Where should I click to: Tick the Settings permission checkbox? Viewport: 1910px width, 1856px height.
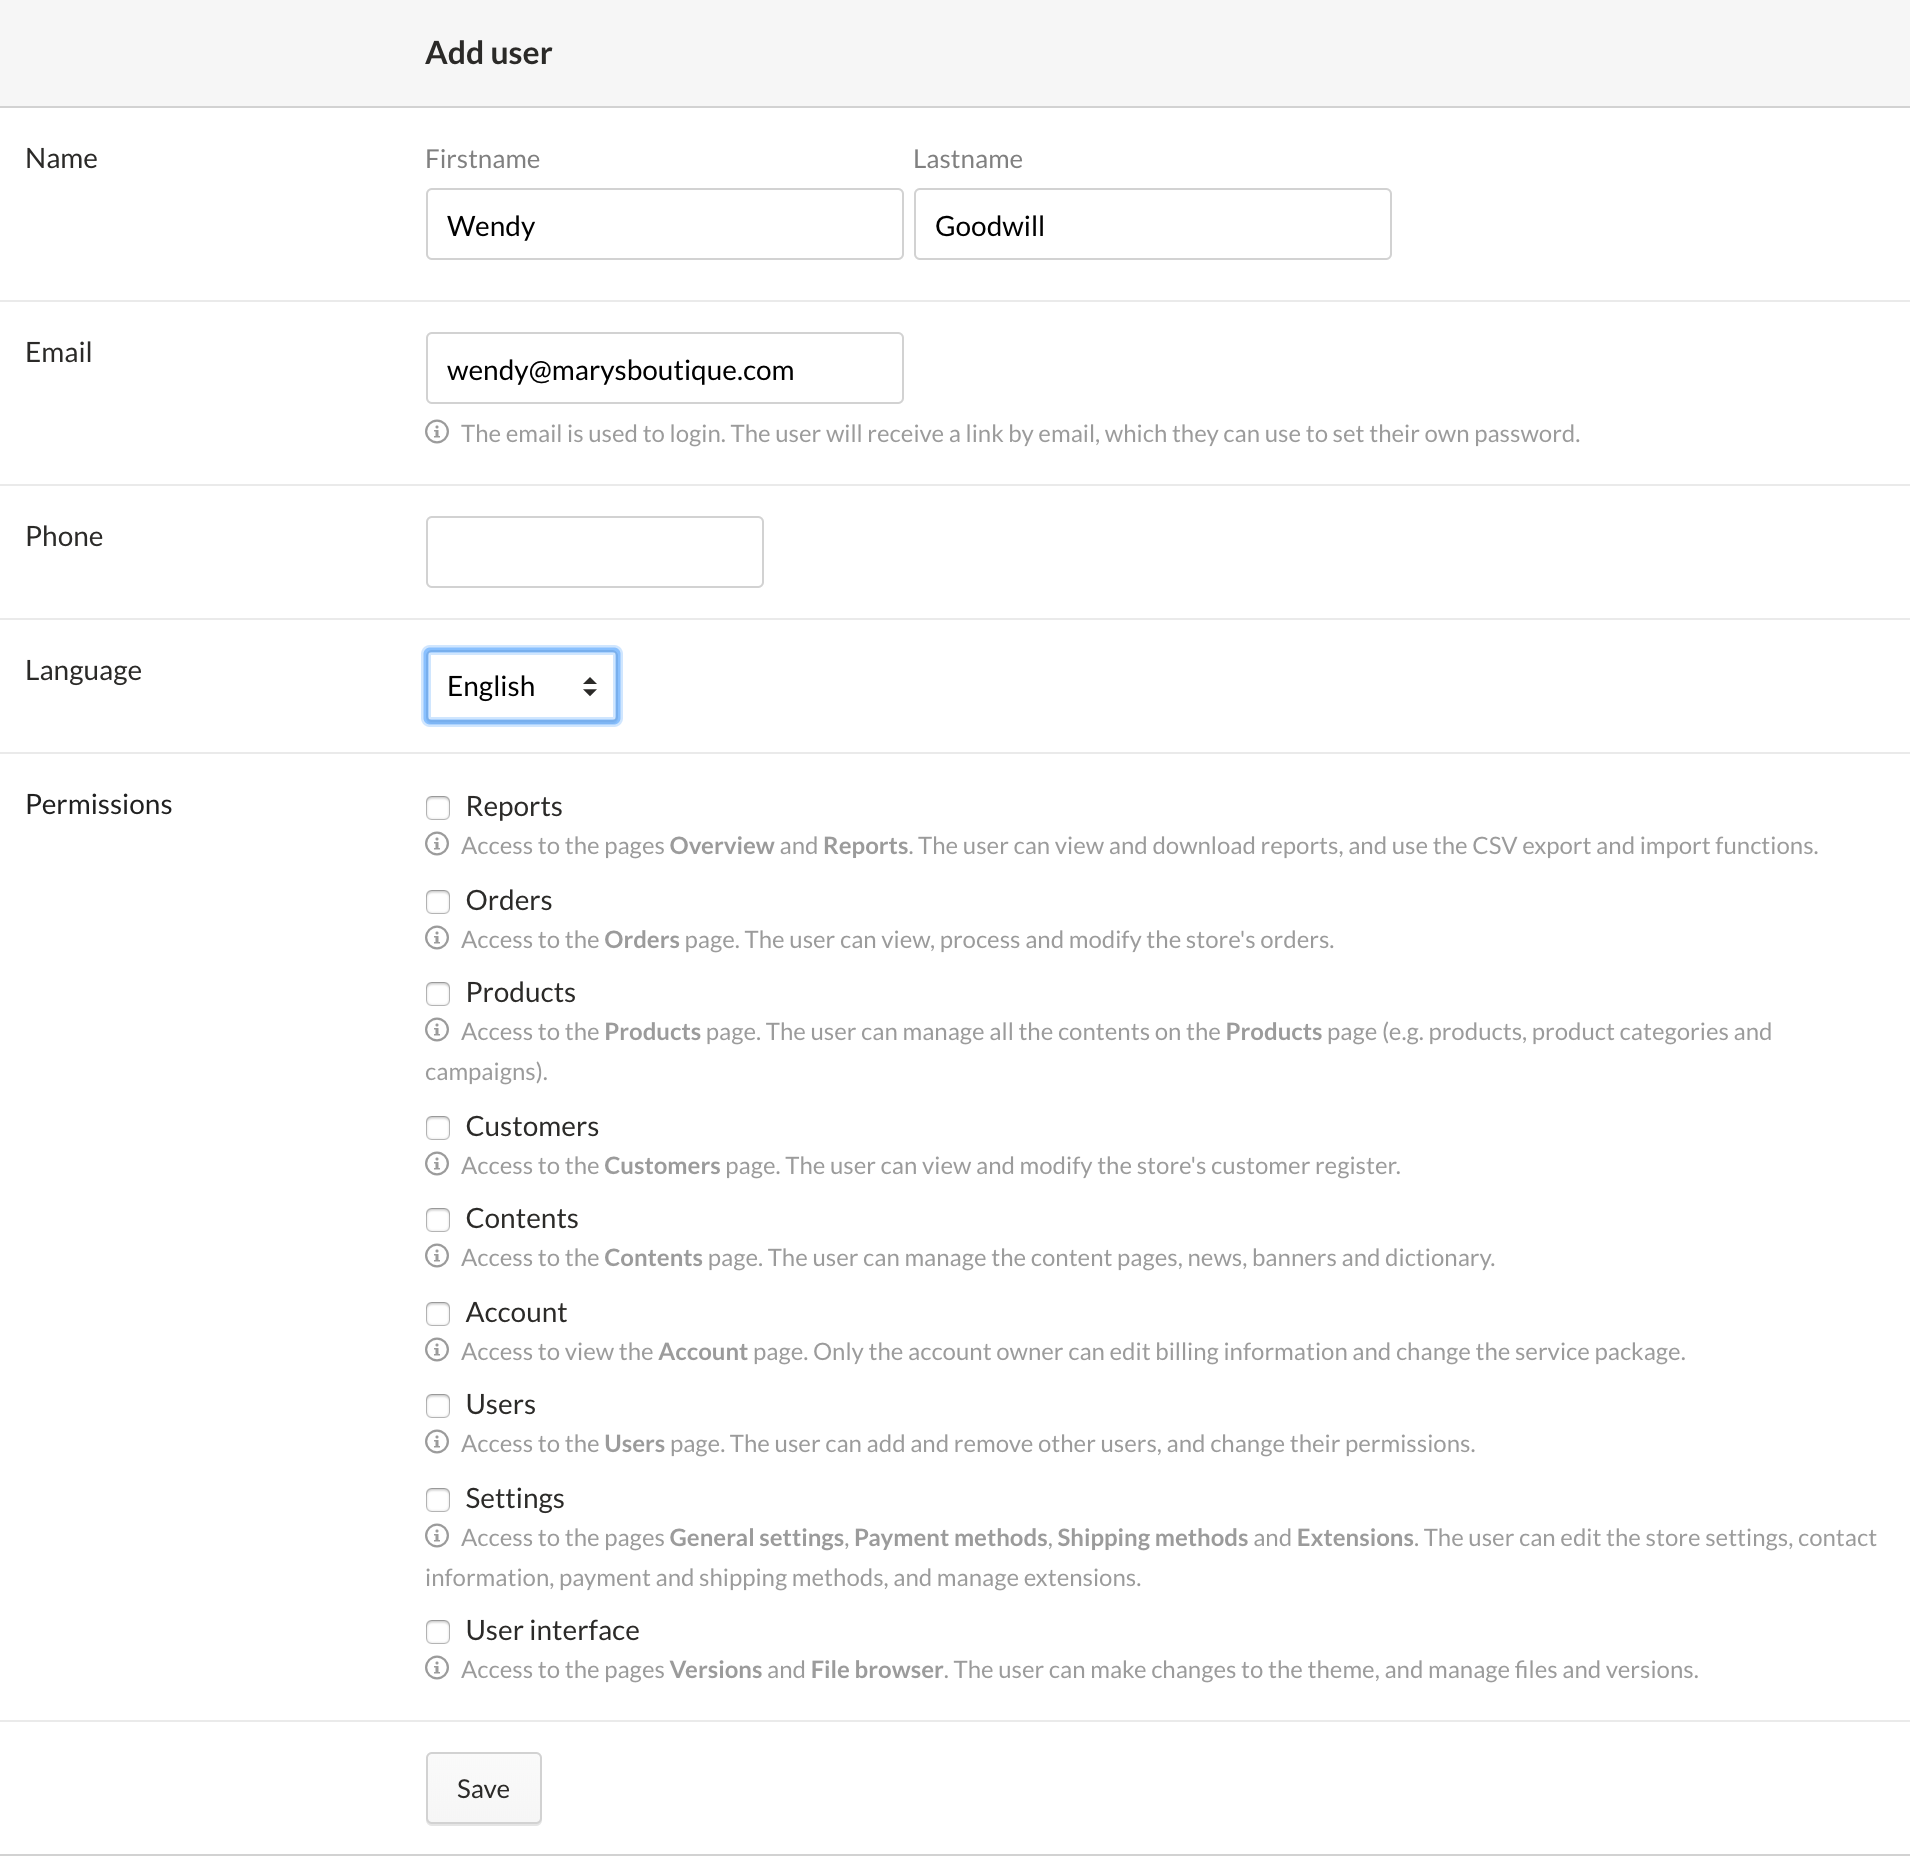(438, 1499)
